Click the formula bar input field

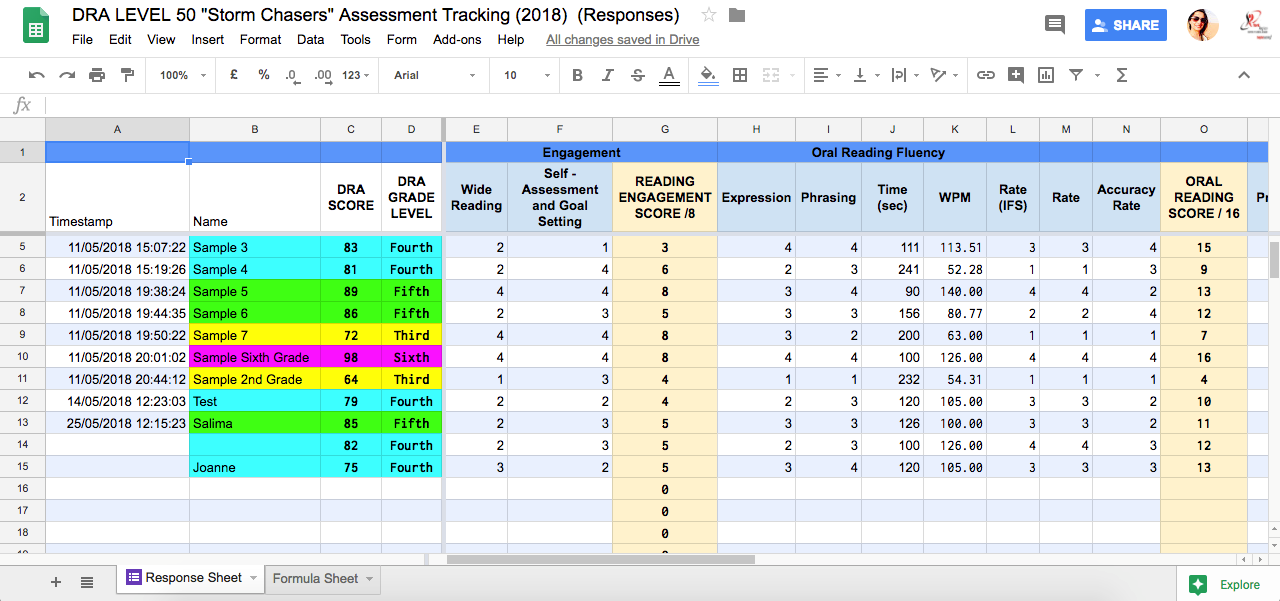click(x=640, y=105)
